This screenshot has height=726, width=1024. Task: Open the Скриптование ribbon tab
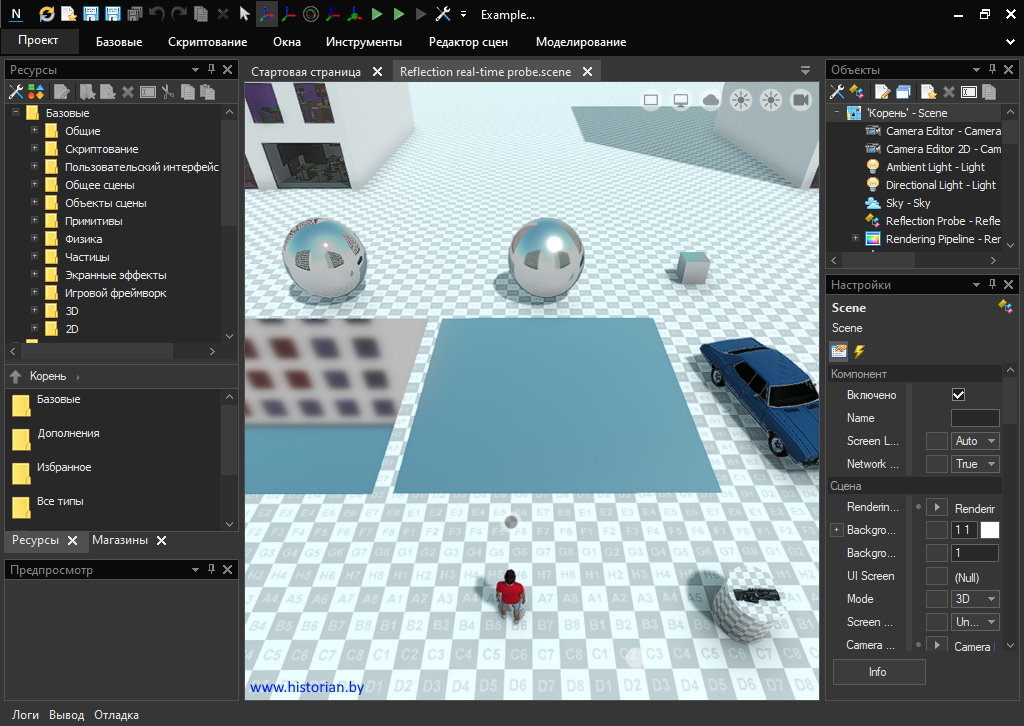point(207,42)
